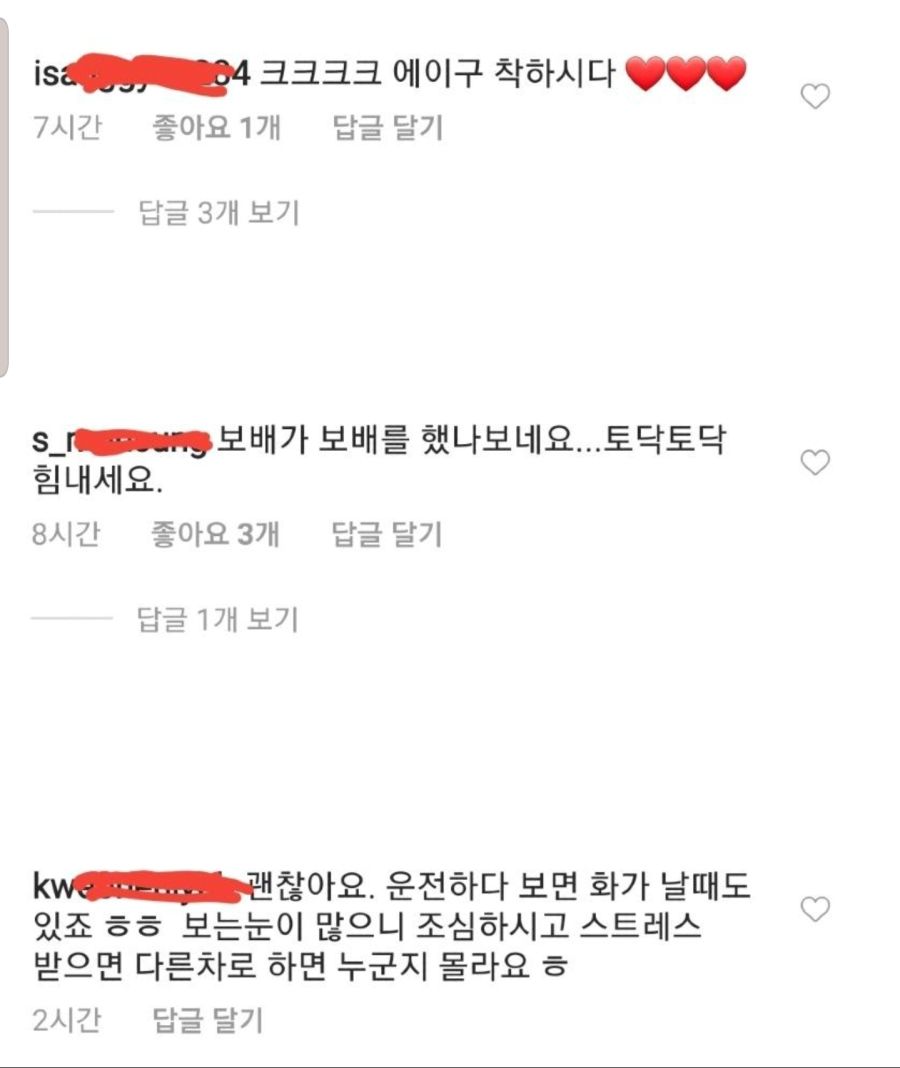900x1068 pixels.
Task: Reply via 답글 달기 under 2시간 comment
Action: 208,1020
